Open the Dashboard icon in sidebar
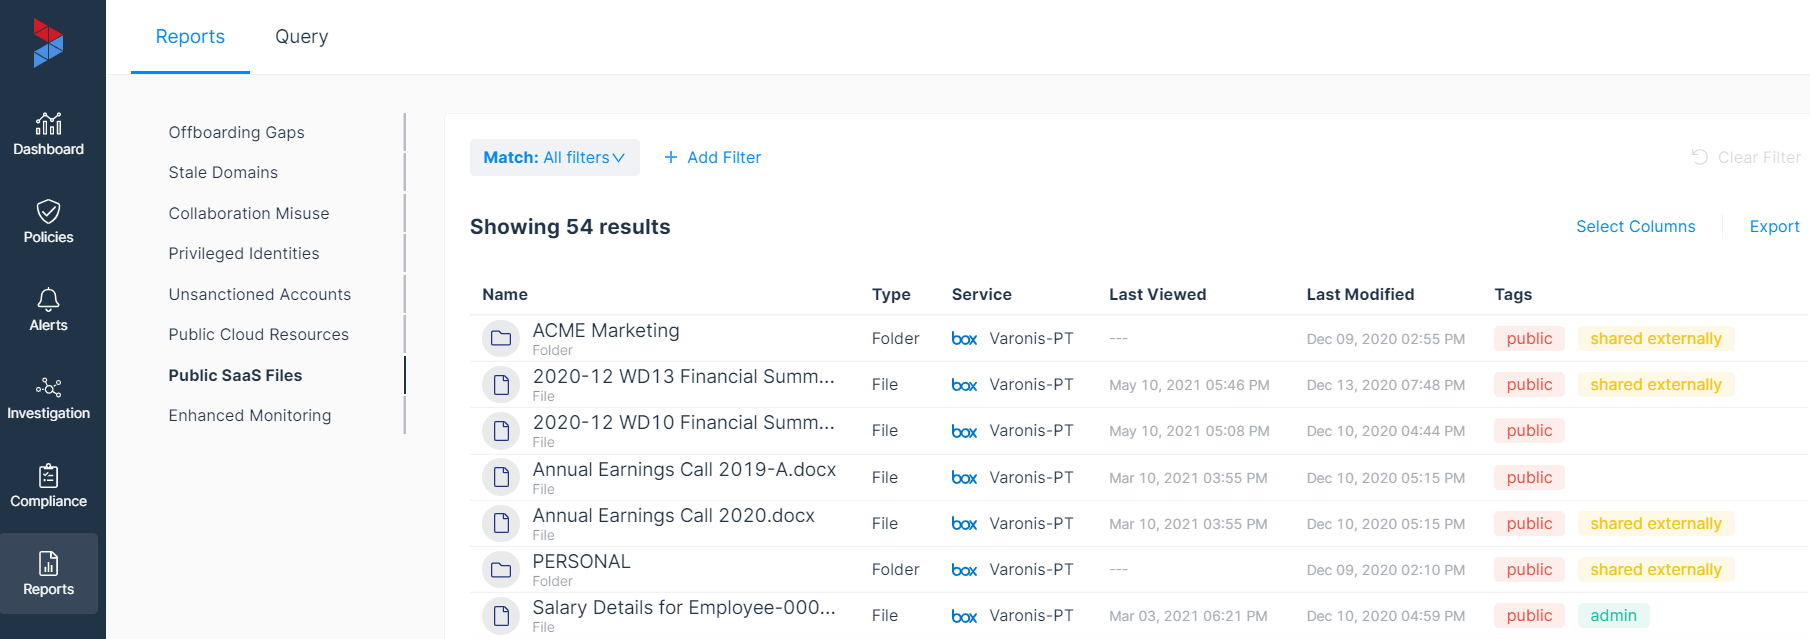Image resolution: width=1810 pixels, height=639 pixels. 48,124
